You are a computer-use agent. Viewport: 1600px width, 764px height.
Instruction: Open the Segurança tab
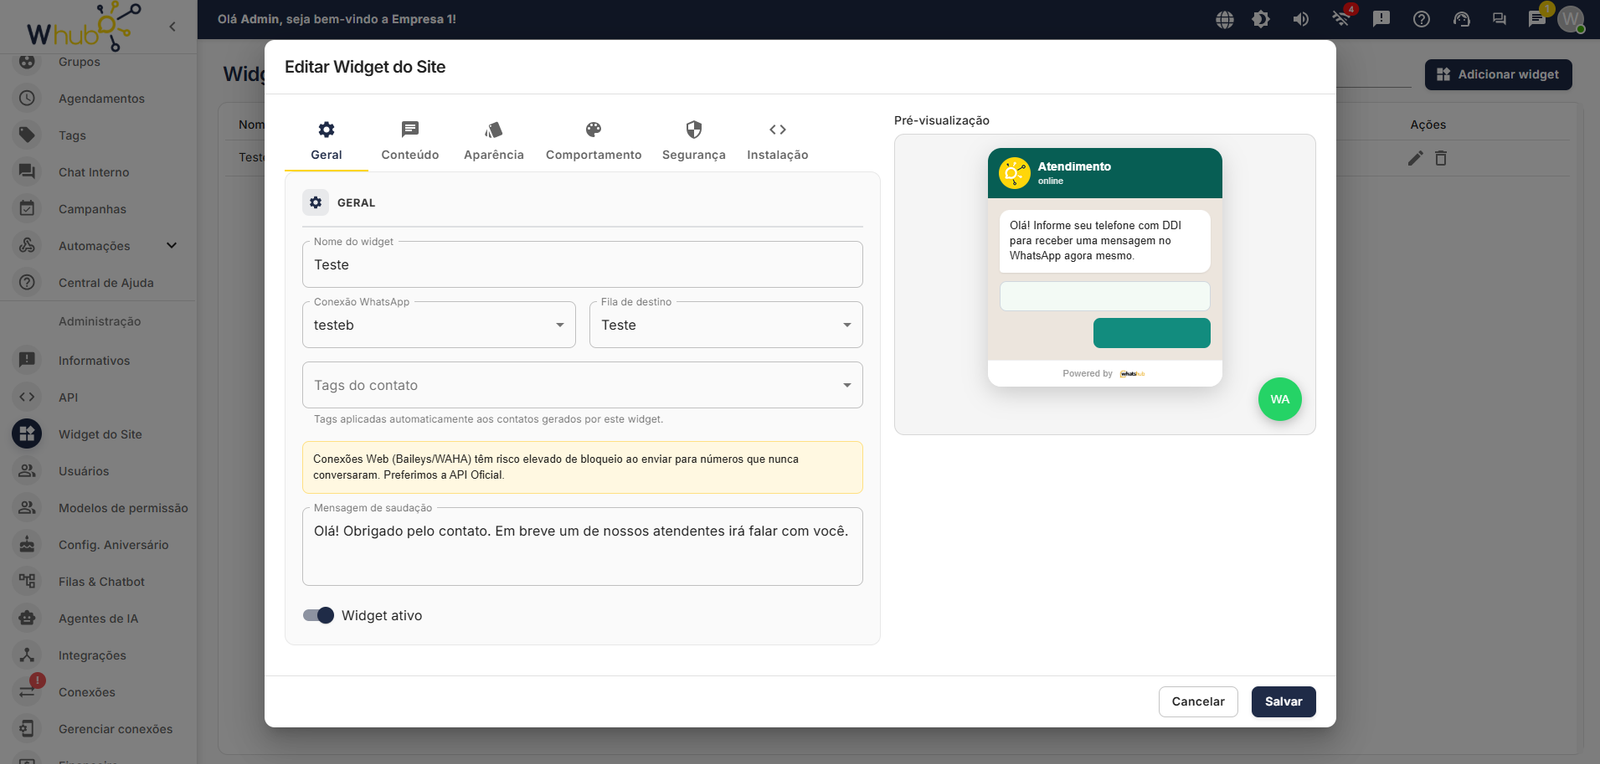tap(694, 141)
